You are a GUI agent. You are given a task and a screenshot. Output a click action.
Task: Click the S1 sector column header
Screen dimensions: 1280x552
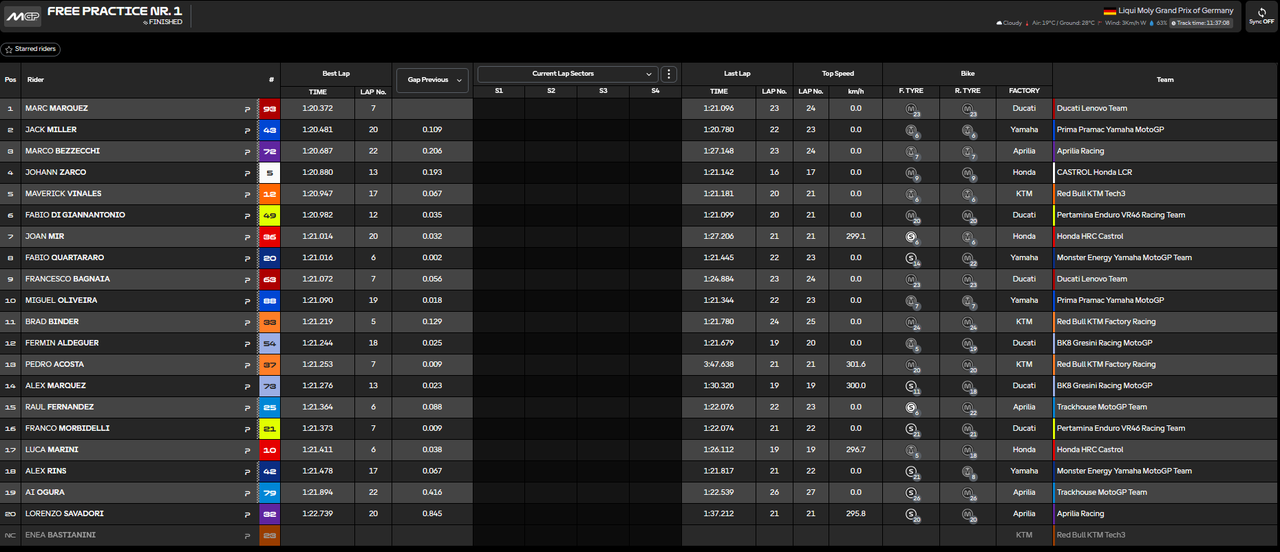coord(499,91)
